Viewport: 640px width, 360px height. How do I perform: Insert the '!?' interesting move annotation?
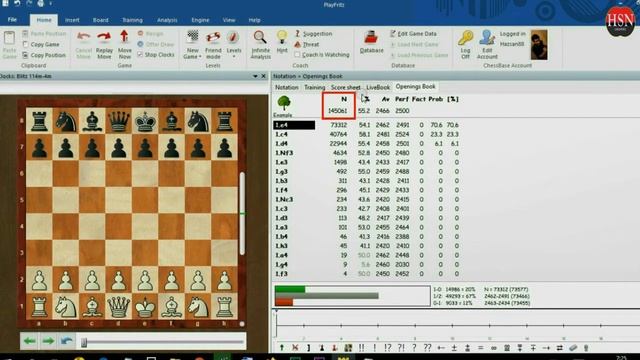coord(387,348)
